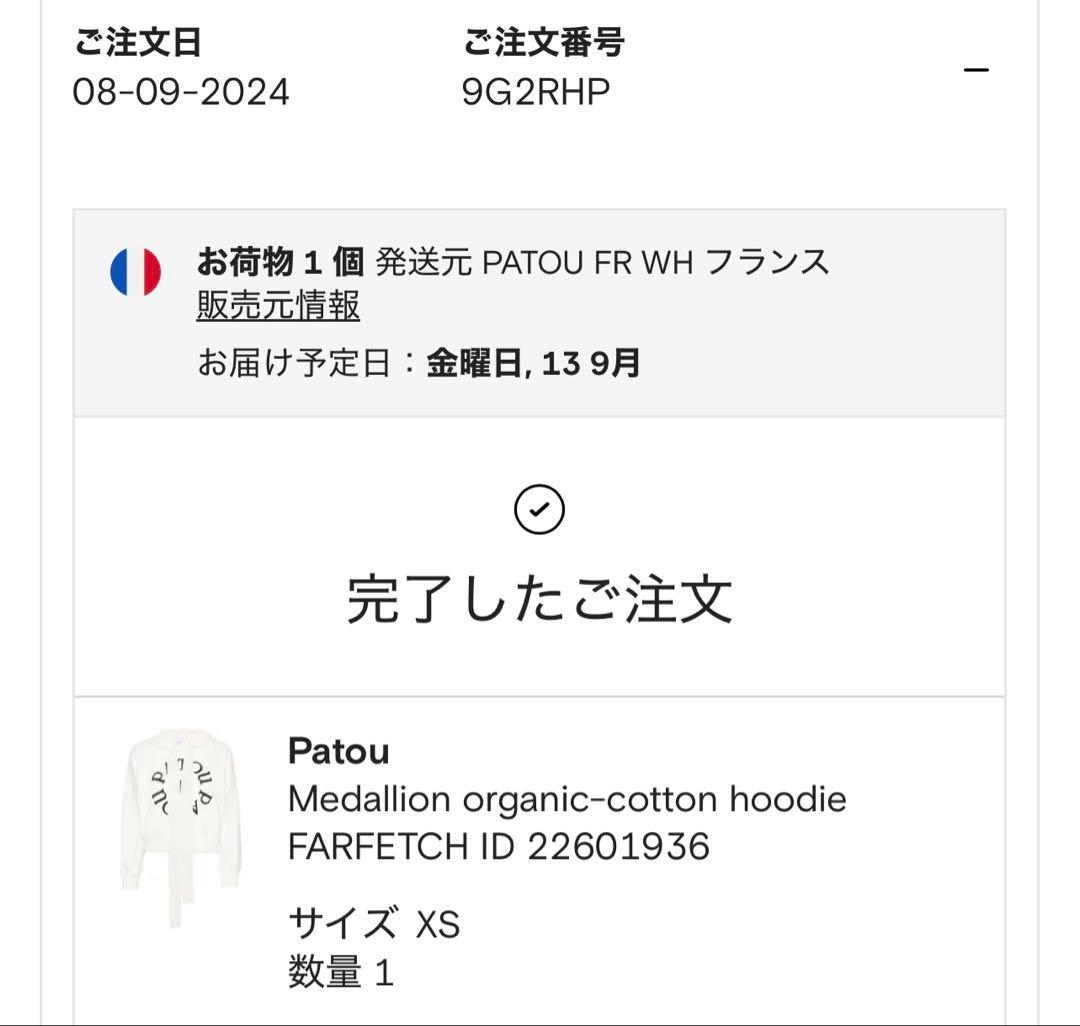Viewport: 1080px width, 1026px height.
Task: Click the completed order checkmark icon
Action: (540, 509)
